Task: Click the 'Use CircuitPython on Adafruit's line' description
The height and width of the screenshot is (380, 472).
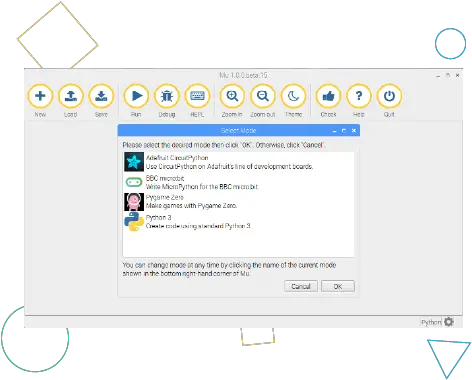Action: click(229, 166)
